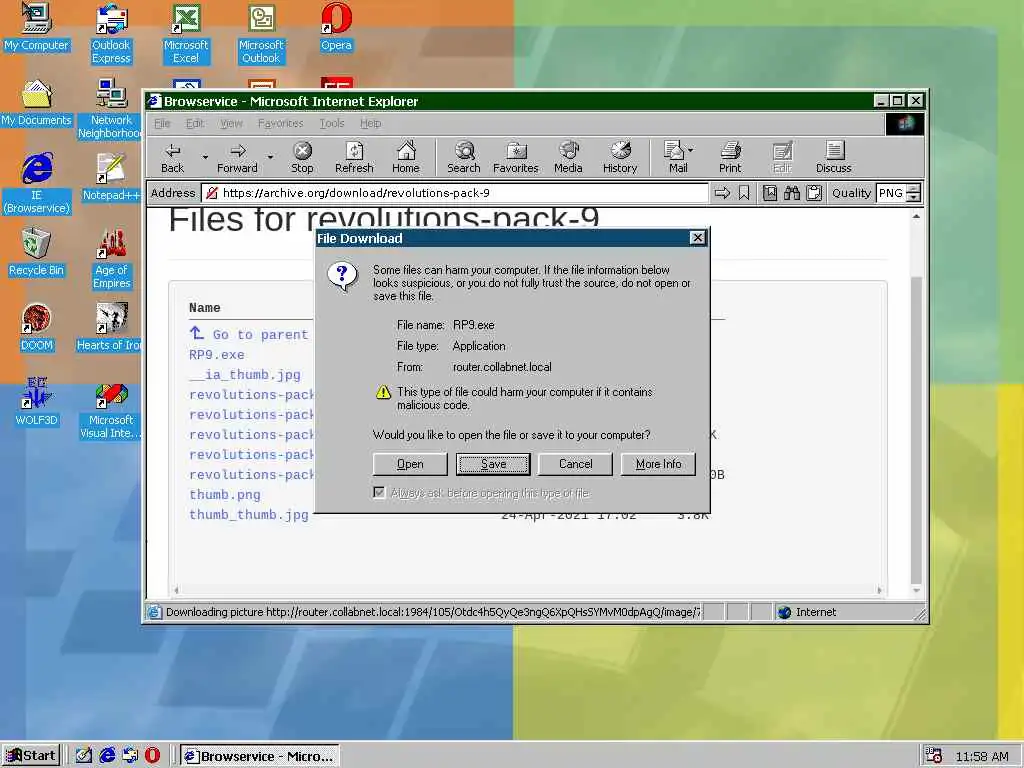Launch Opera from quick launch bar
This screenshot has height=768, width=1024.
click(x=152, y=756)
